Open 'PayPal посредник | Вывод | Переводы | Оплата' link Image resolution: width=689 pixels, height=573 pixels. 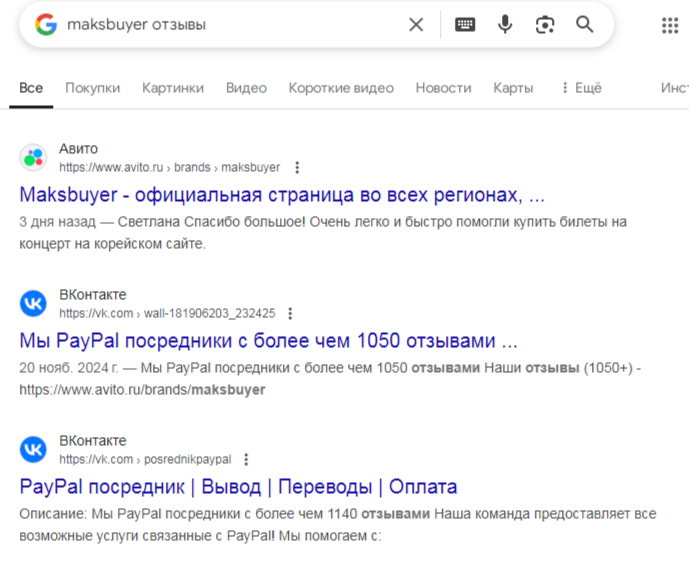click(x=238, y=486)
